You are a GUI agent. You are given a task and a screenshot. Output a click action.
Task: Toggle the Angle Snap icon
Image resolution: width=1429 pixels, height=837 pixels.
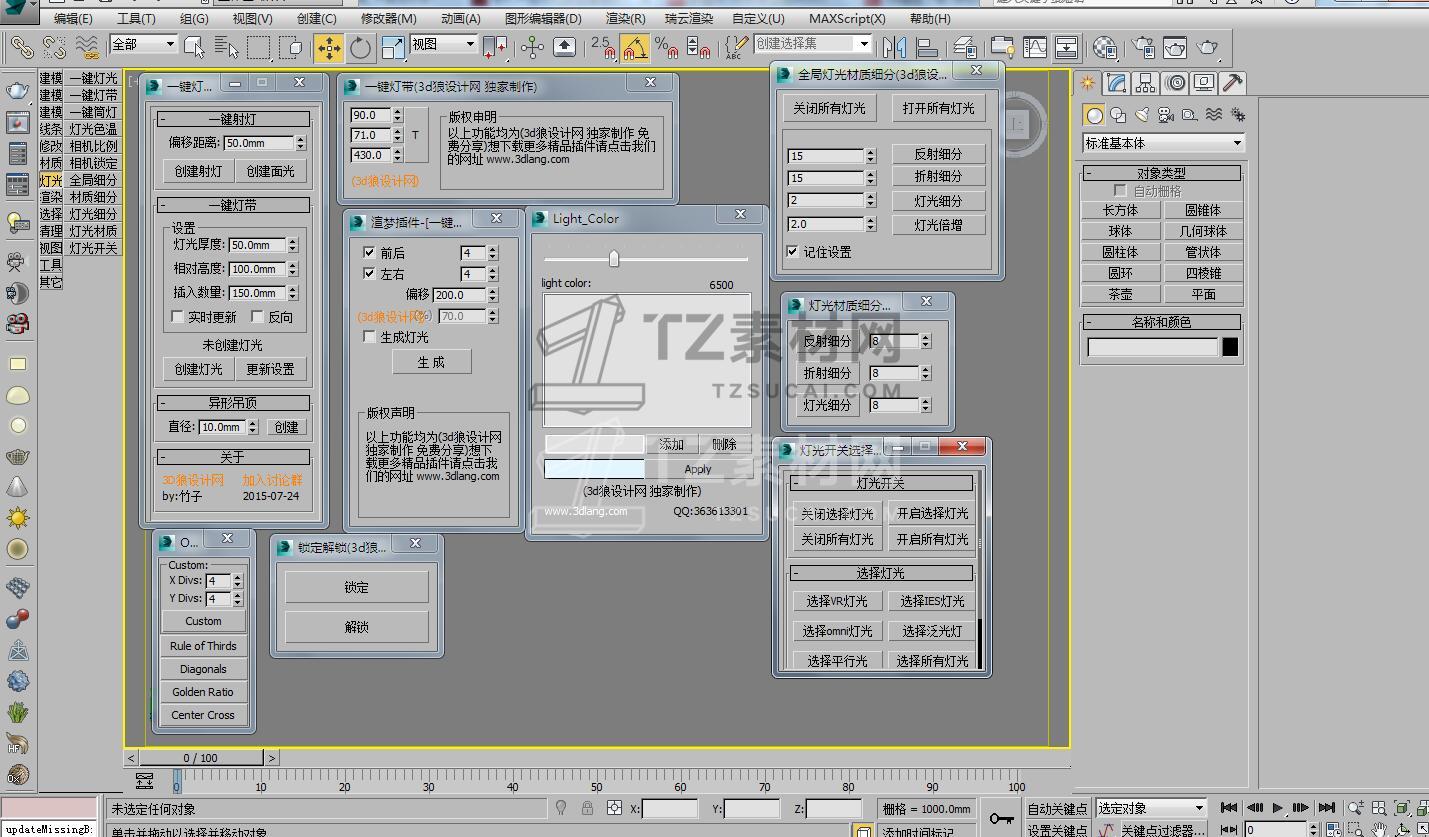tap(633, 47)
